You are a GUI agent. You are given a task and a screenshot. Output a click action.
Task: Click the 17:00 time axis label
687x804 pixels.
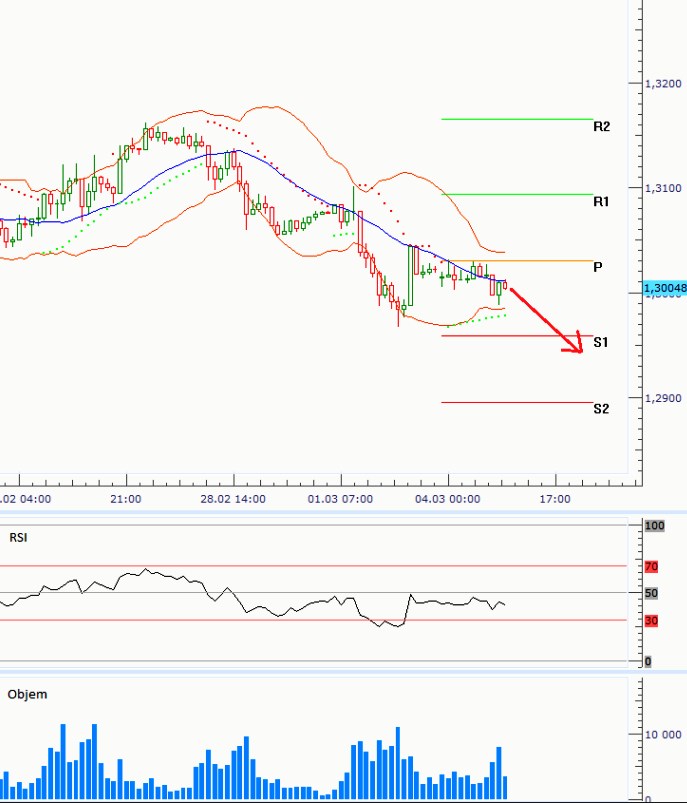click(555, 499)
